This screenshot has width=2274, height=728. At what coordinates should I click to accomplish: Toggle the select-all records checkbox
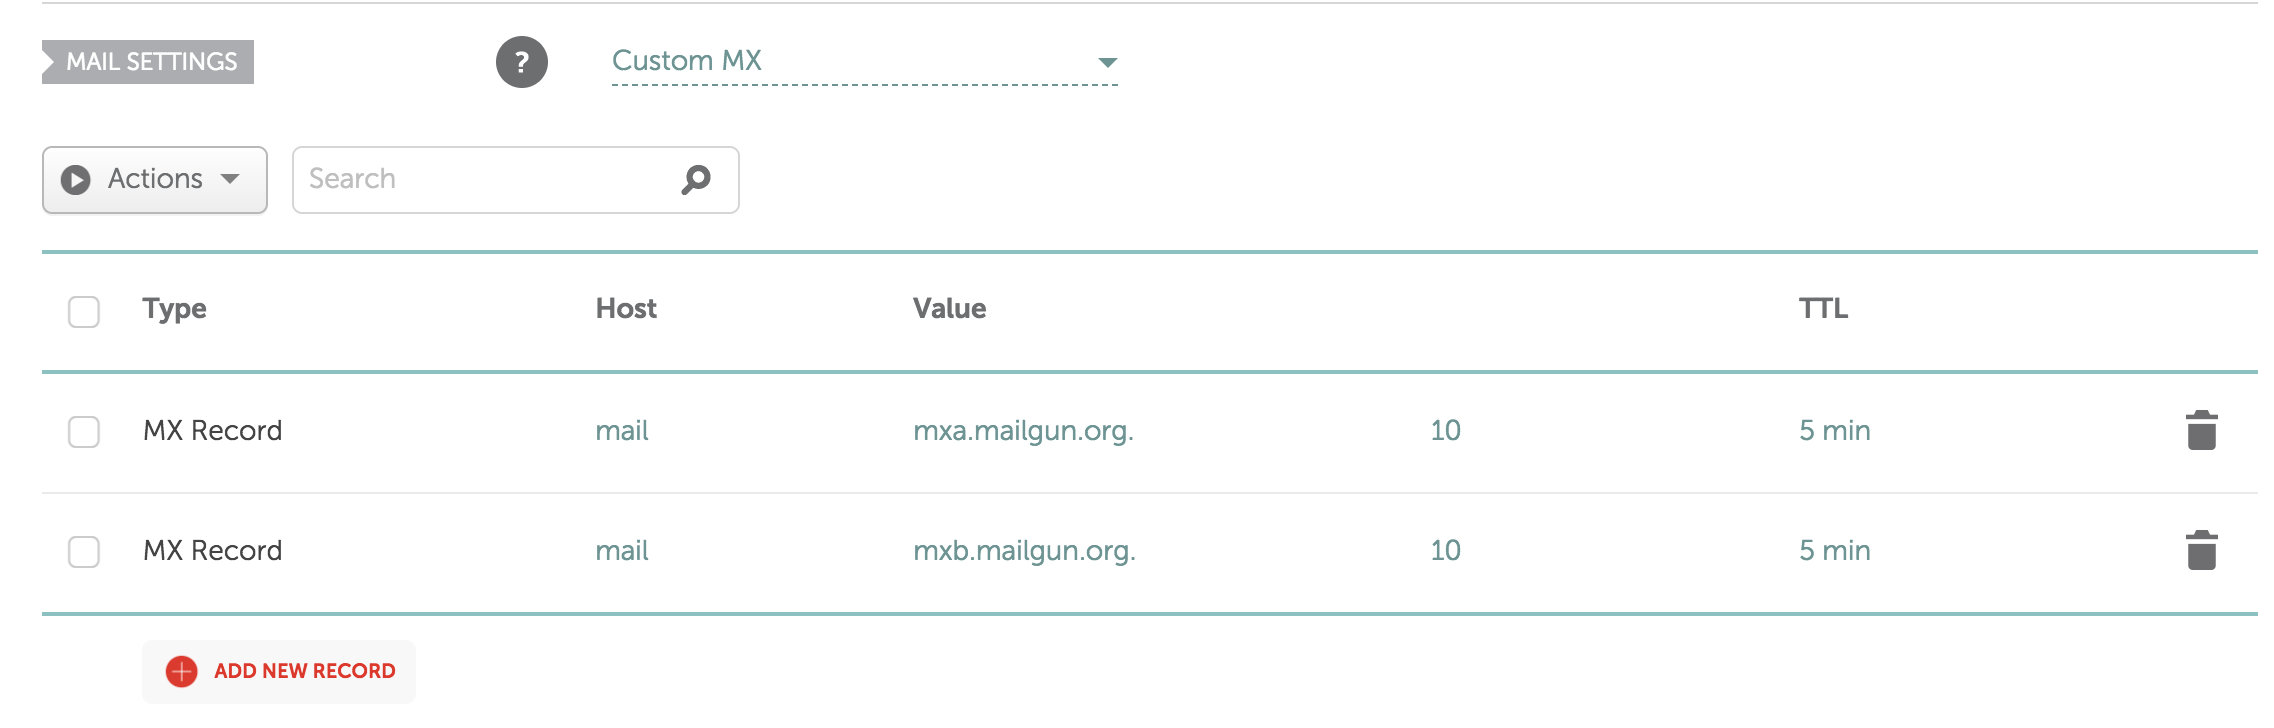click(x=84, y=311)
